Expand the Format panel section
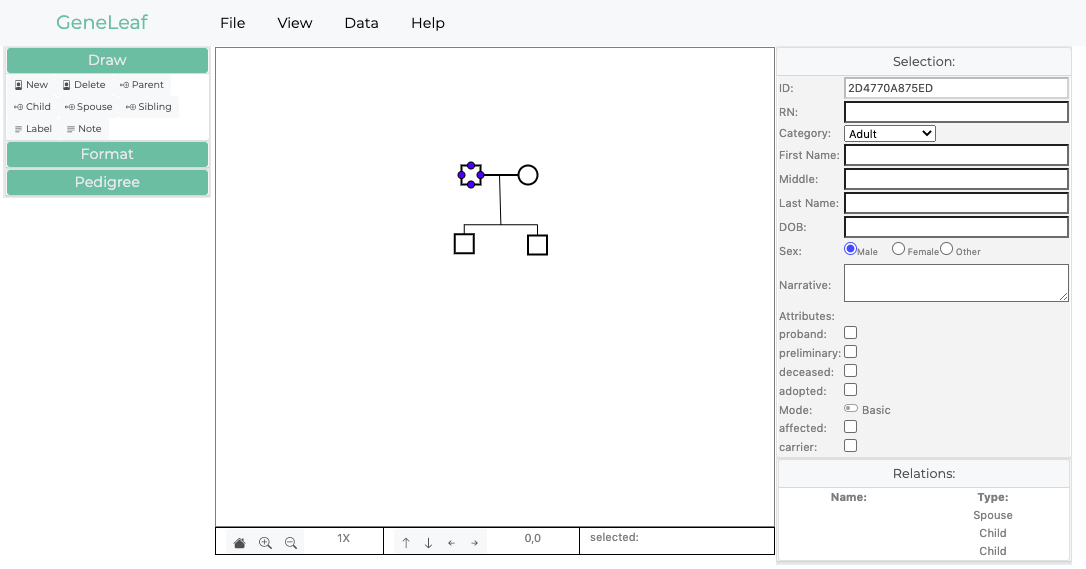The height and width of the screenshot is (569, 1086). [107, 154]
